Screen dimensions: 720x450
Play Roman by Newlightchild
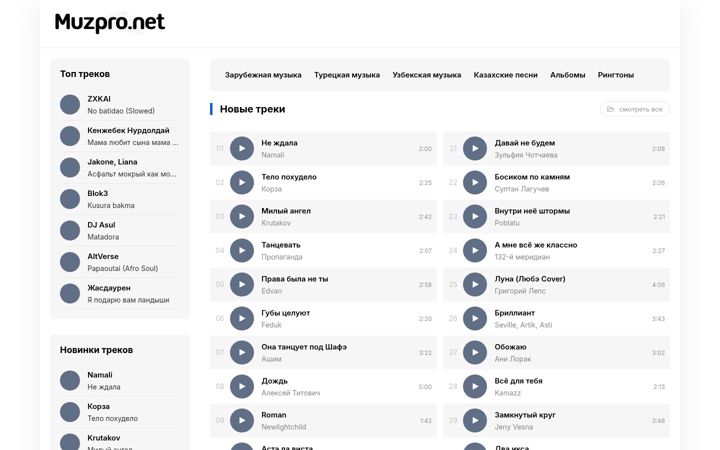(242, 420)
